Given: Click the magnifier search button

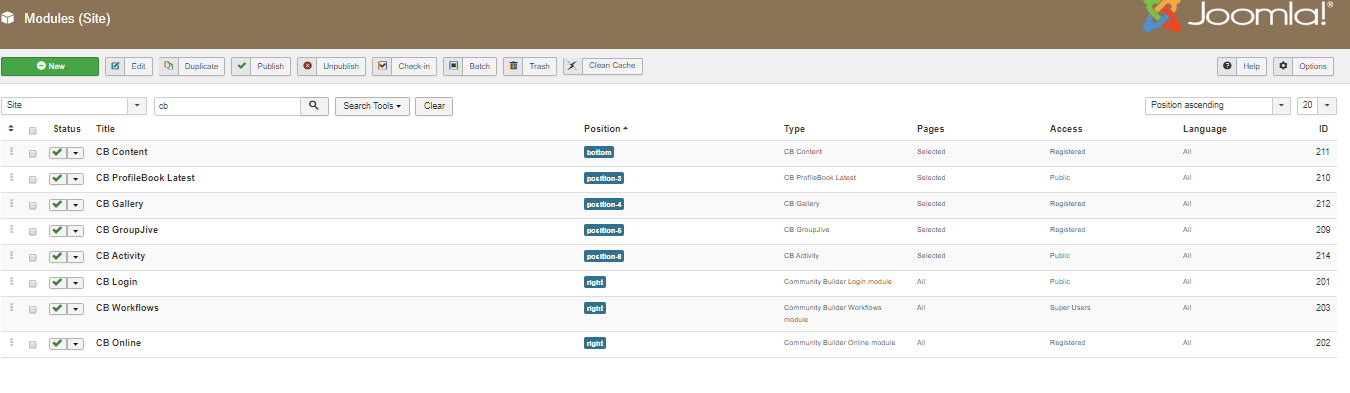Looking at the screenshot, I should 315,105.
